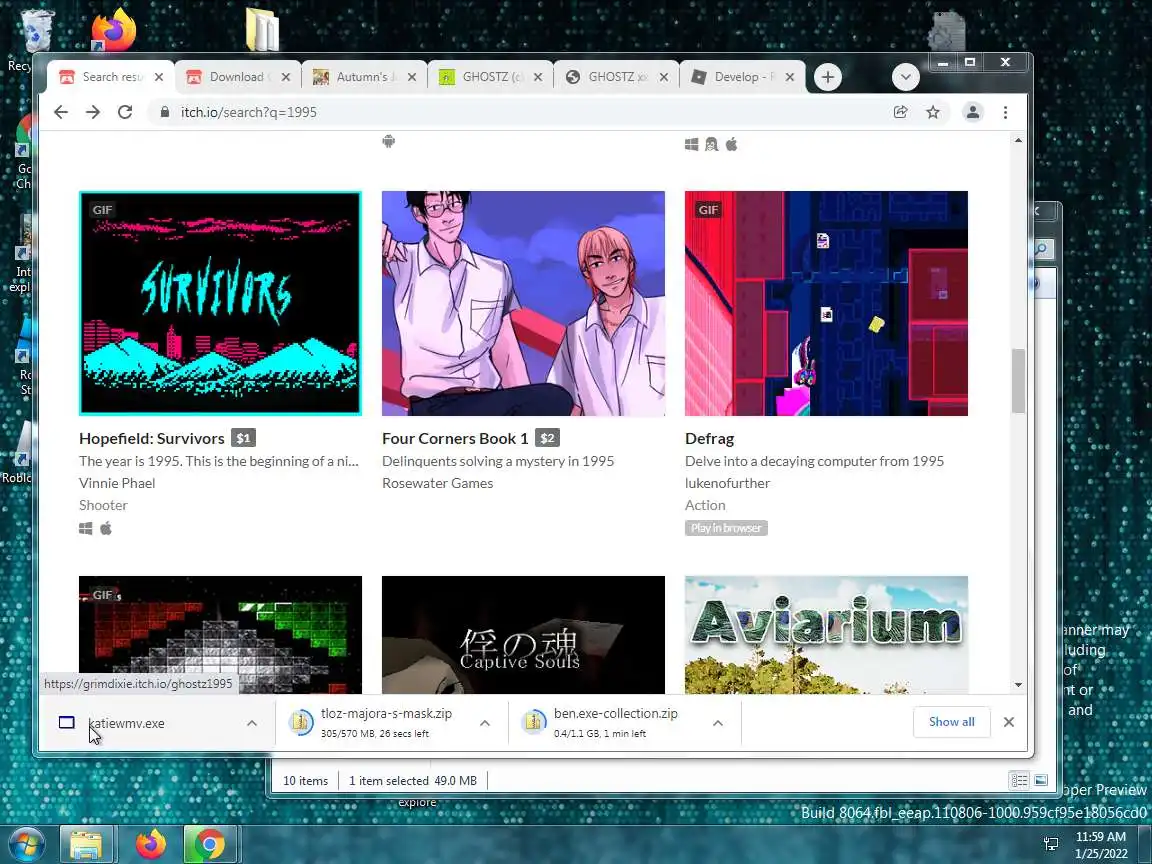Viewport: 1152px width, 864px height.
Task: Switch to the Download tab
Action: point(237,77)
